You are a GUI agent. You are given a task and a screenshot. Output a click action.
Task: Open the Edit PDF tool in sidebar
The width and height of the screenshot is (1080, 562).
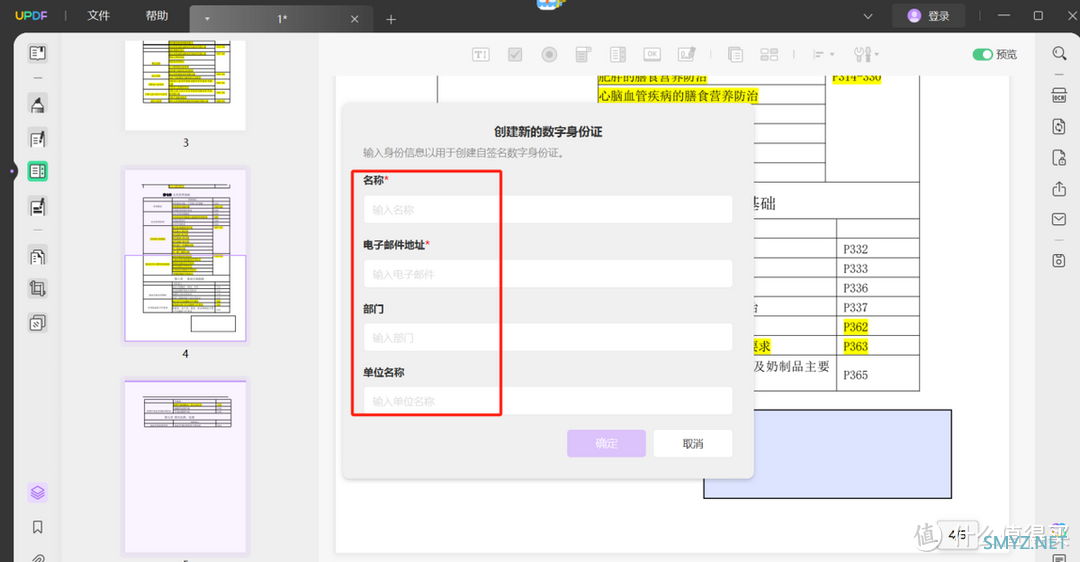(x=37, y=138)
